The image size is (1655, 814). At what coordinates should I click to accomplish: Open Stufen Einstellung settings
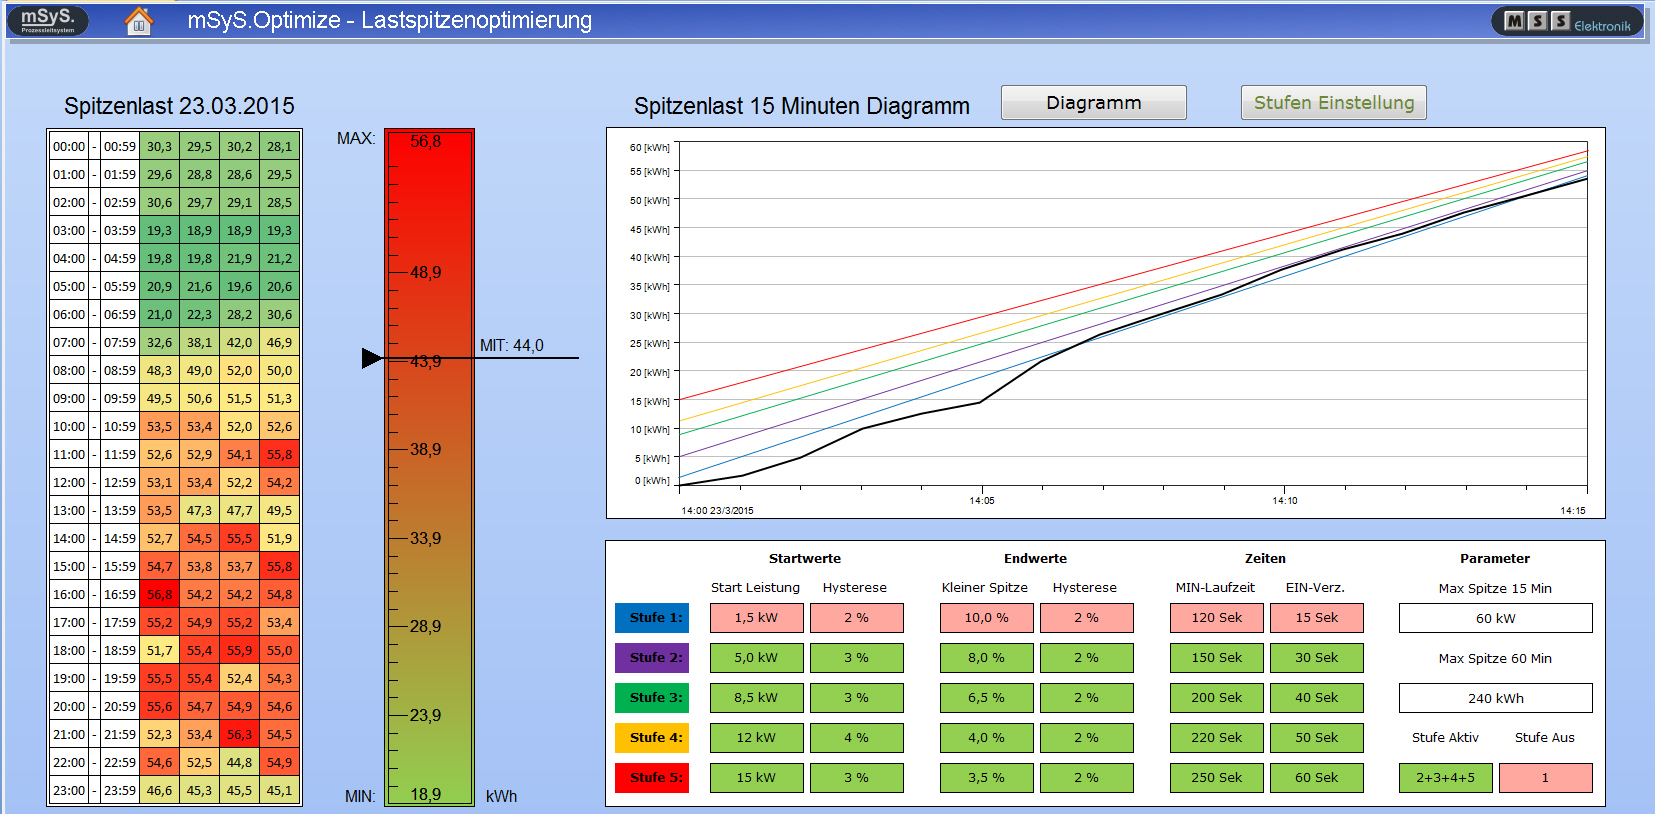[1333, 103]
